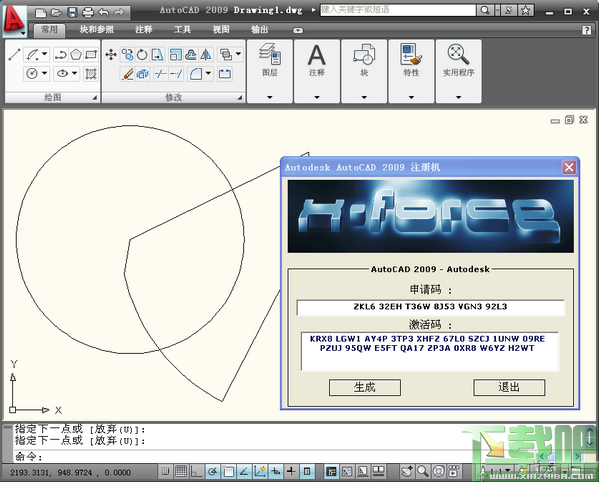Open the Ellipse tool dropdown arrow

tap(75, 73)
